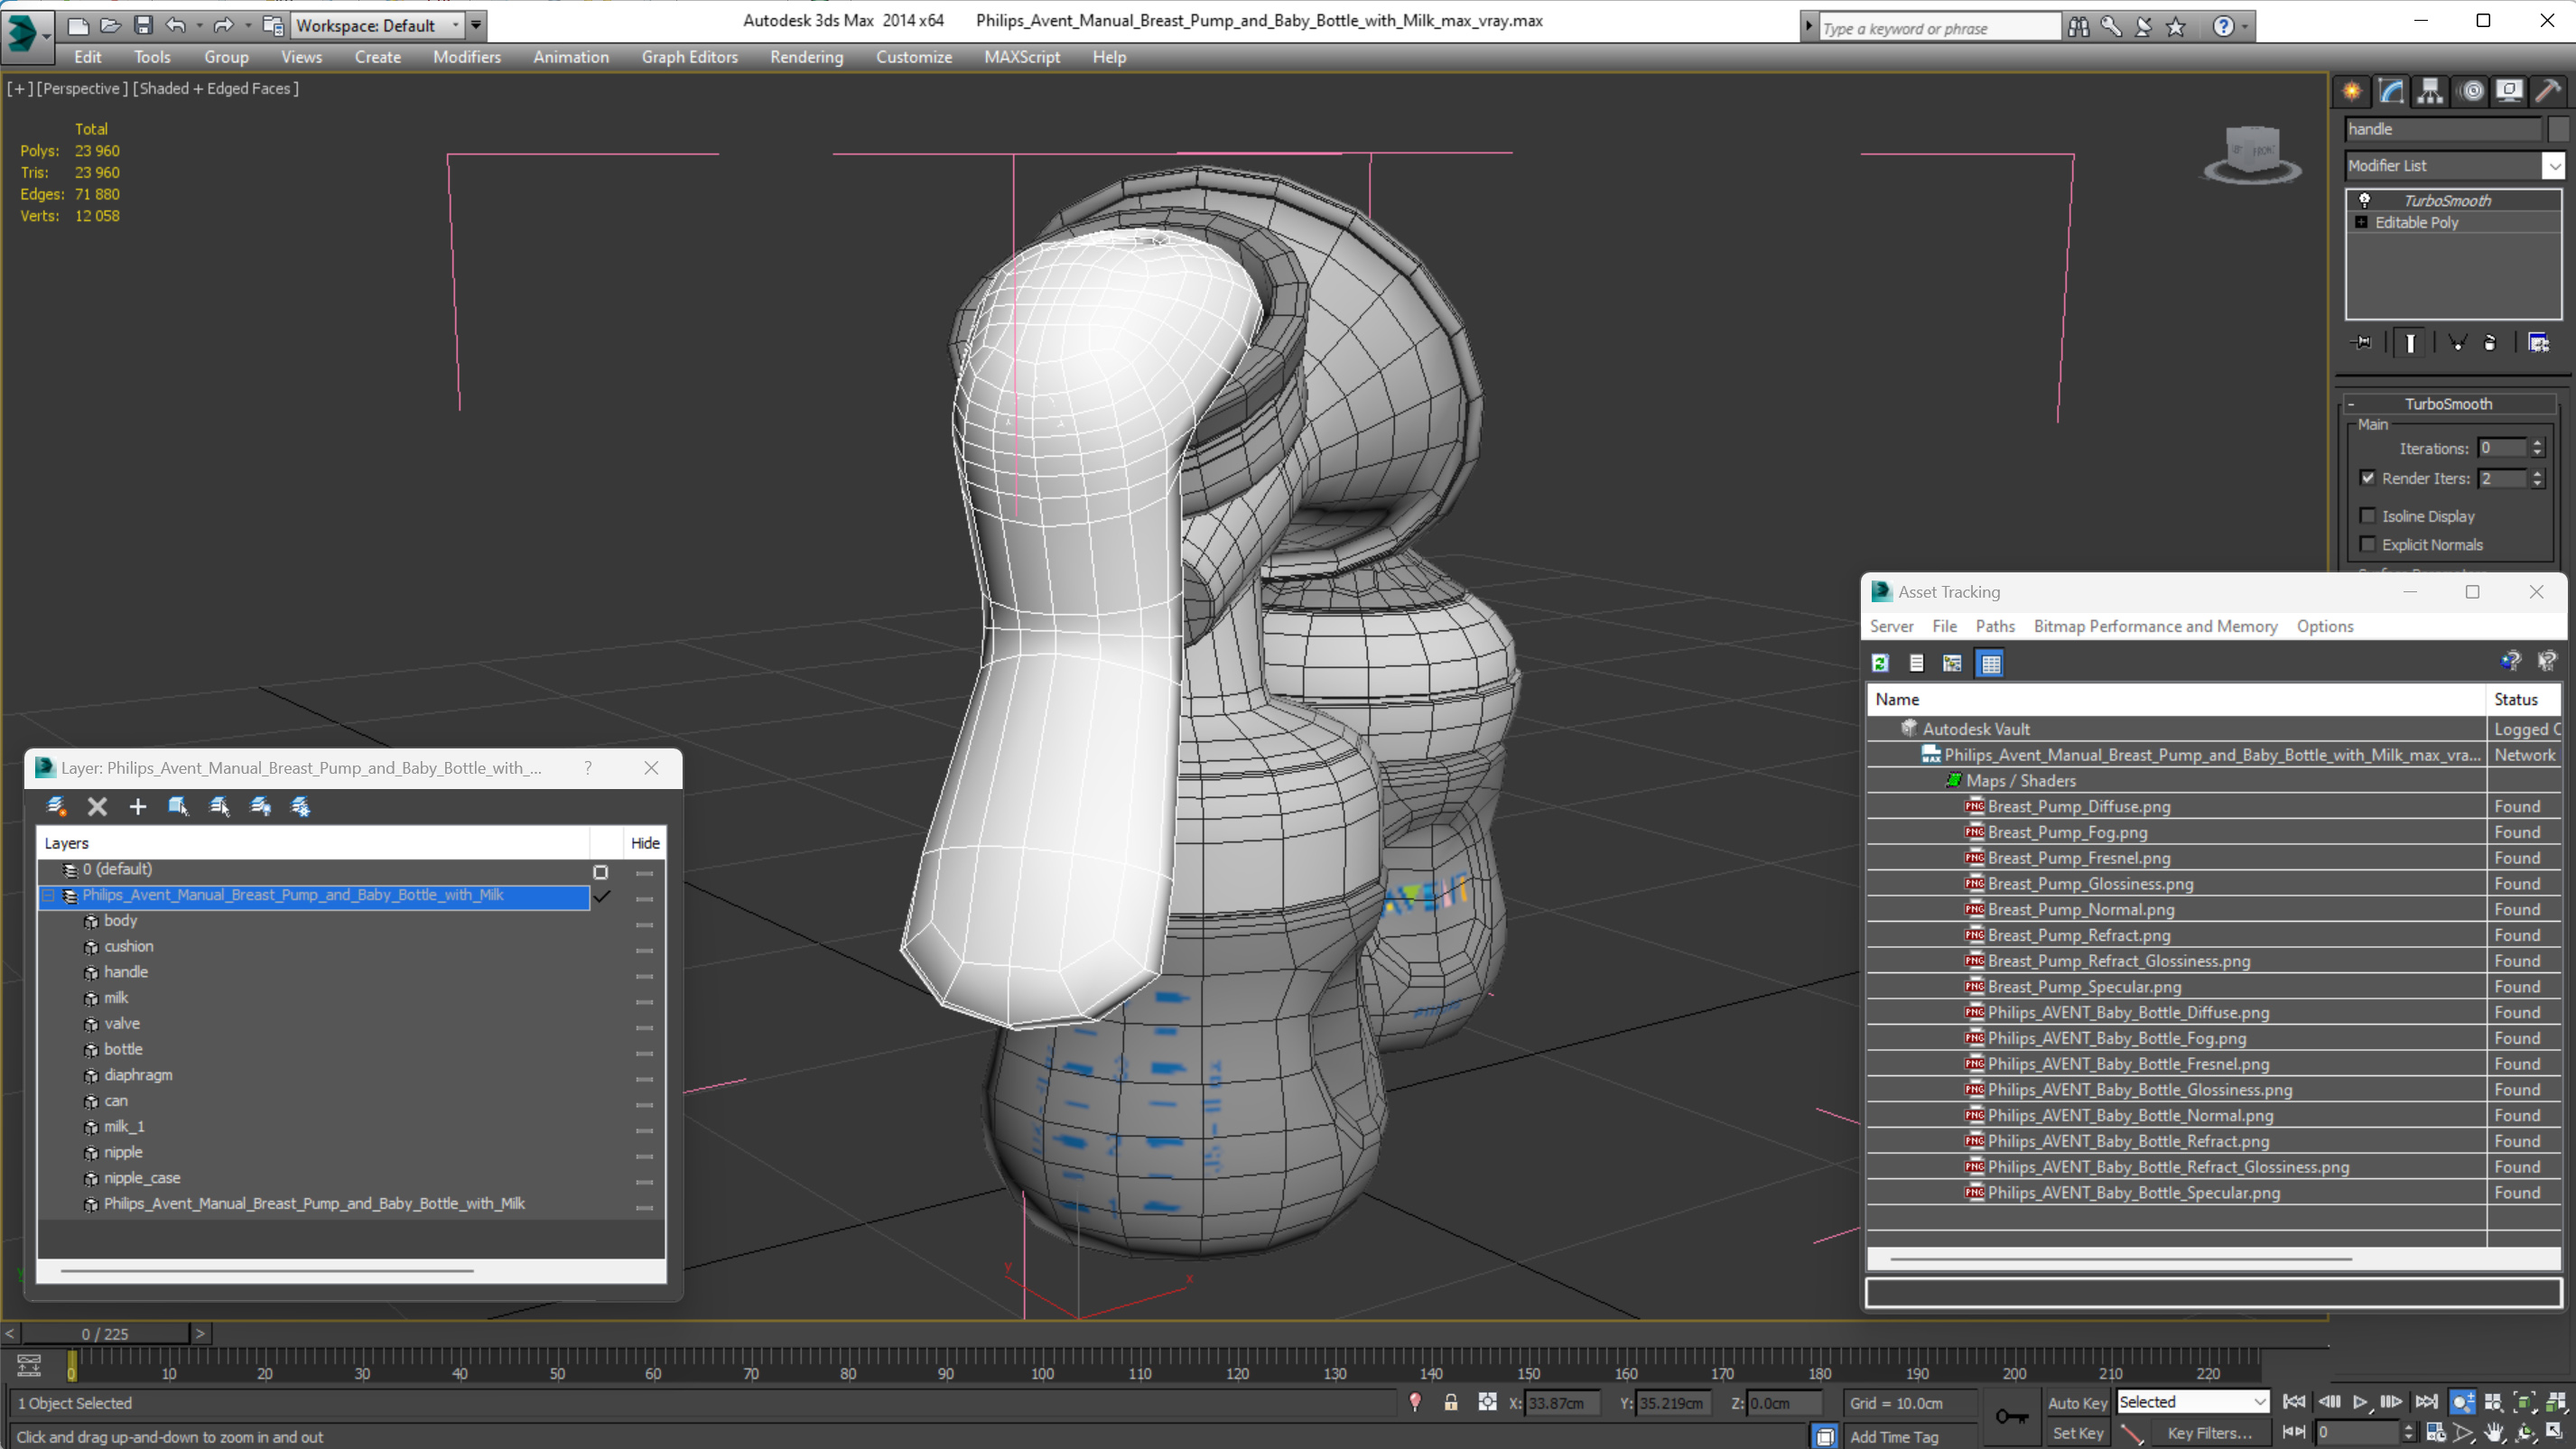
Task: Click the binoculars search icon
Action: point(2078,27)
